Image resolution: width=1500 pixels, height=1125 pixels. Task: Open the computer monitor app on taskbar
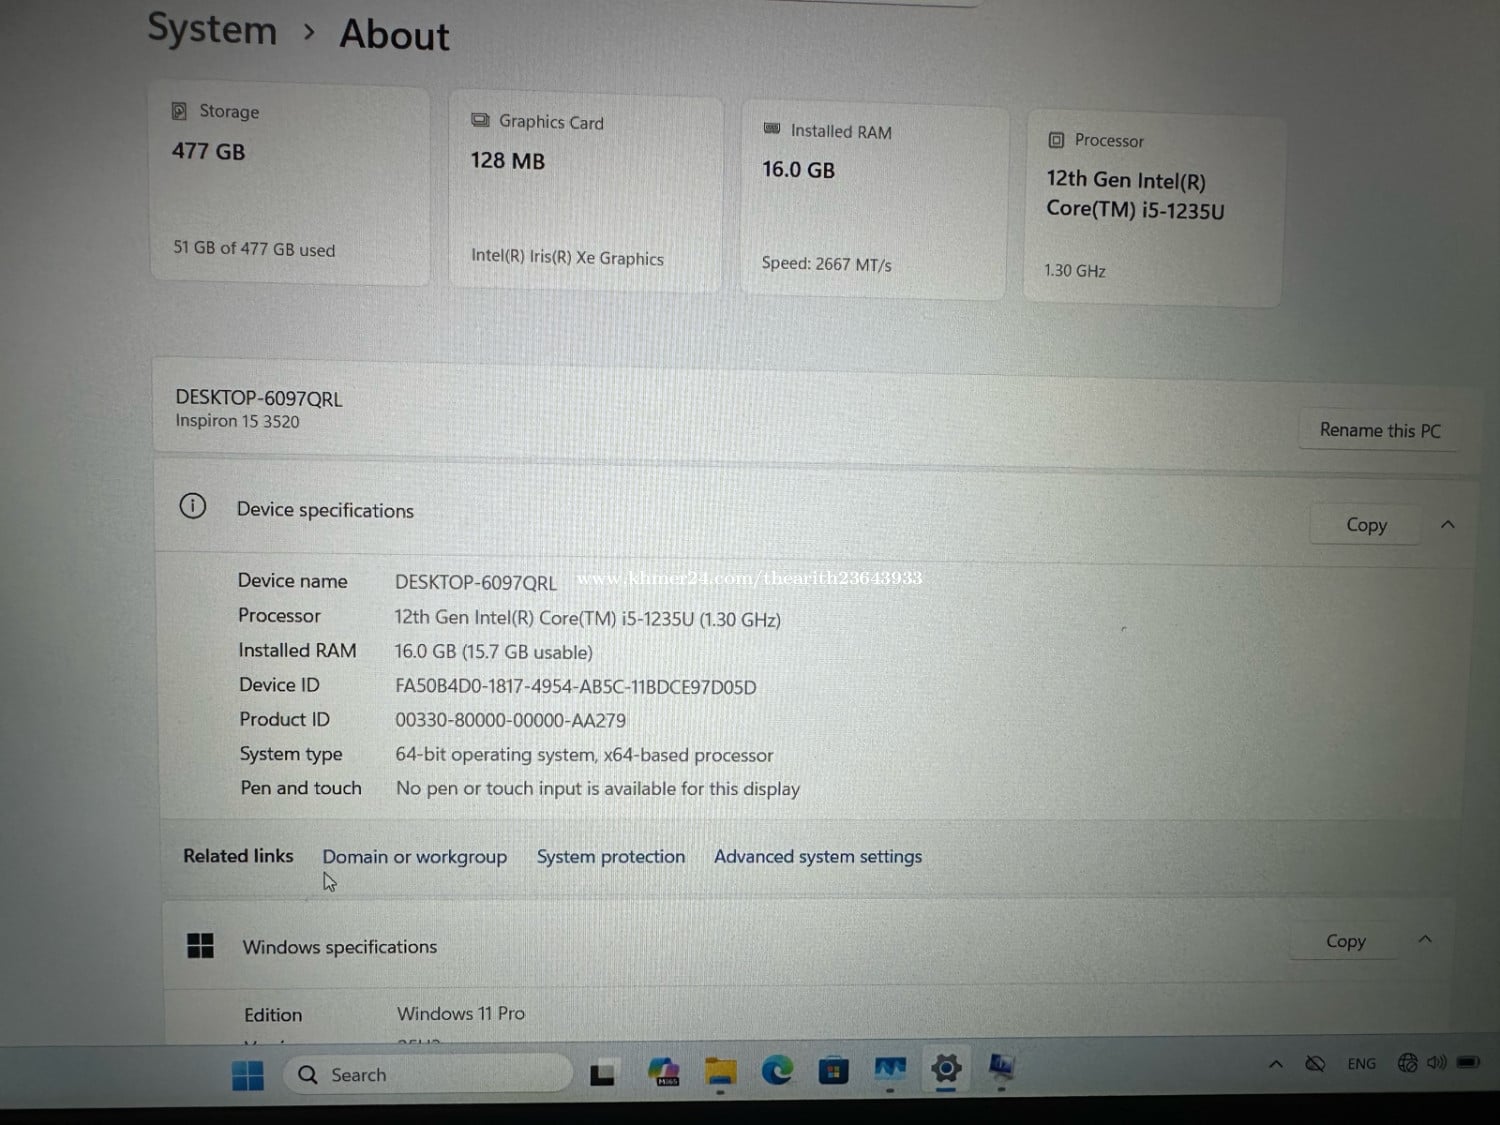point(1001,1068)
